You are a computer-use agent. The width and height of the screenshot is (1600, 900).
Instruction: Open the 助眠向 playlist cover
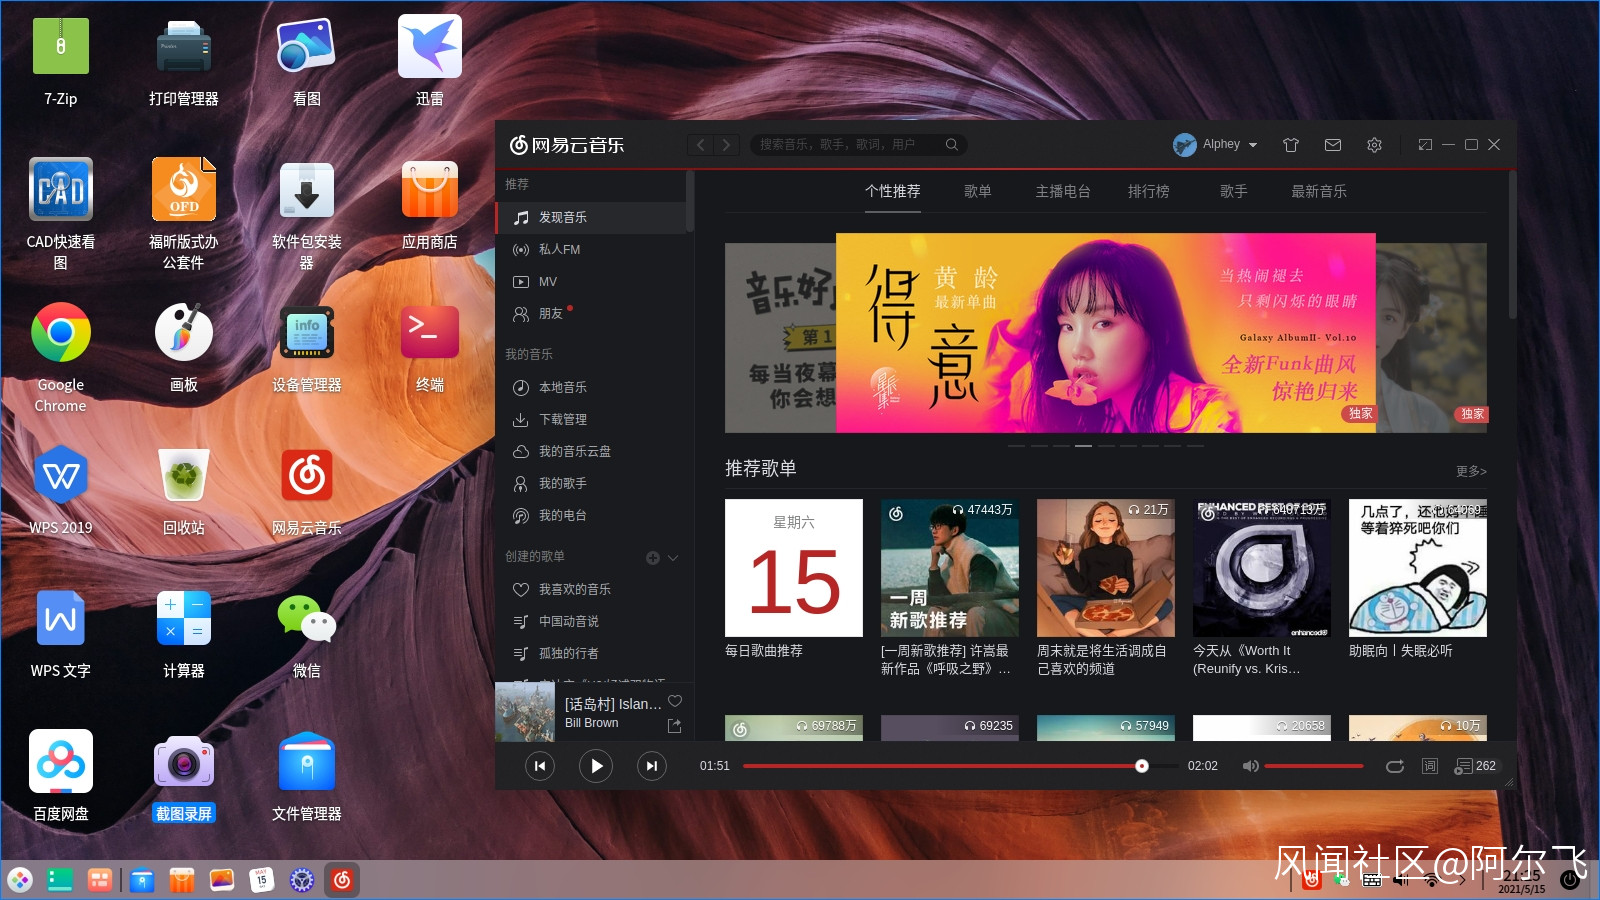point(1418,568)
